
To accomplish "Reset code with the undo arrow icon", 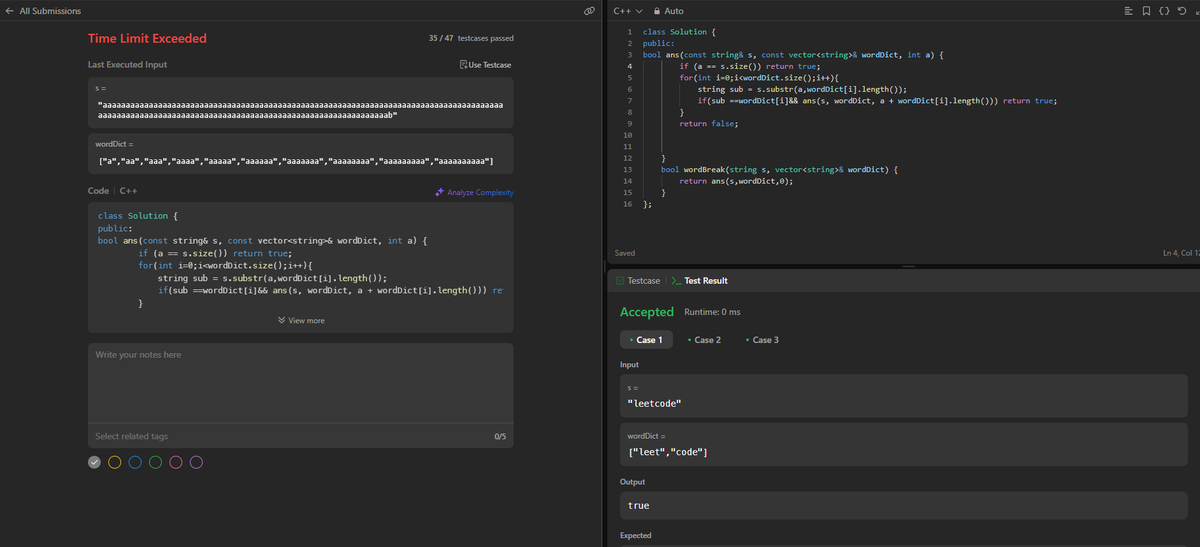I will pyautogui.click(x=1183, y=11).
